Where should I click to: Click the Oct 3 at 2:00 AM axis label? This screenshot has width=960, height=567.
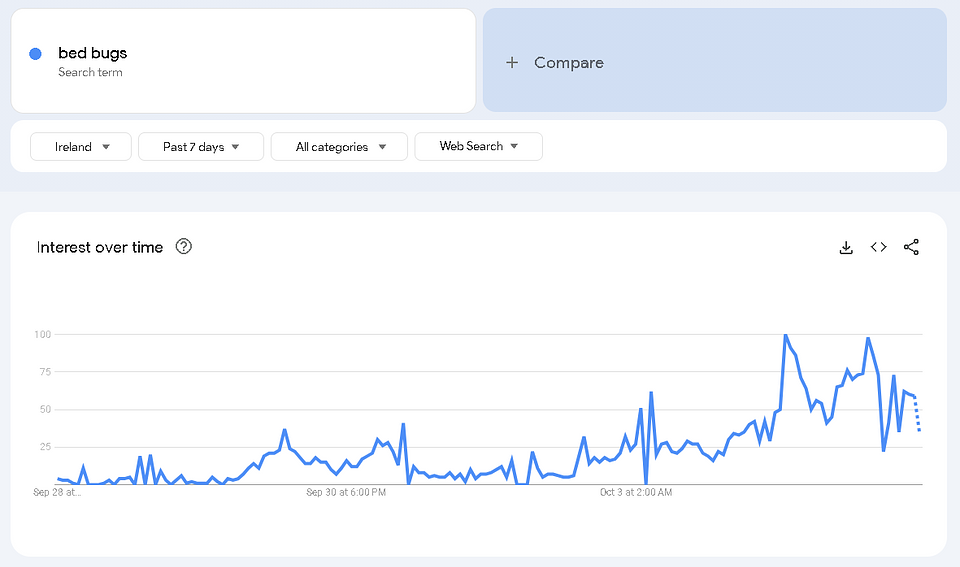pyautogui.click(x=635, y=492)
